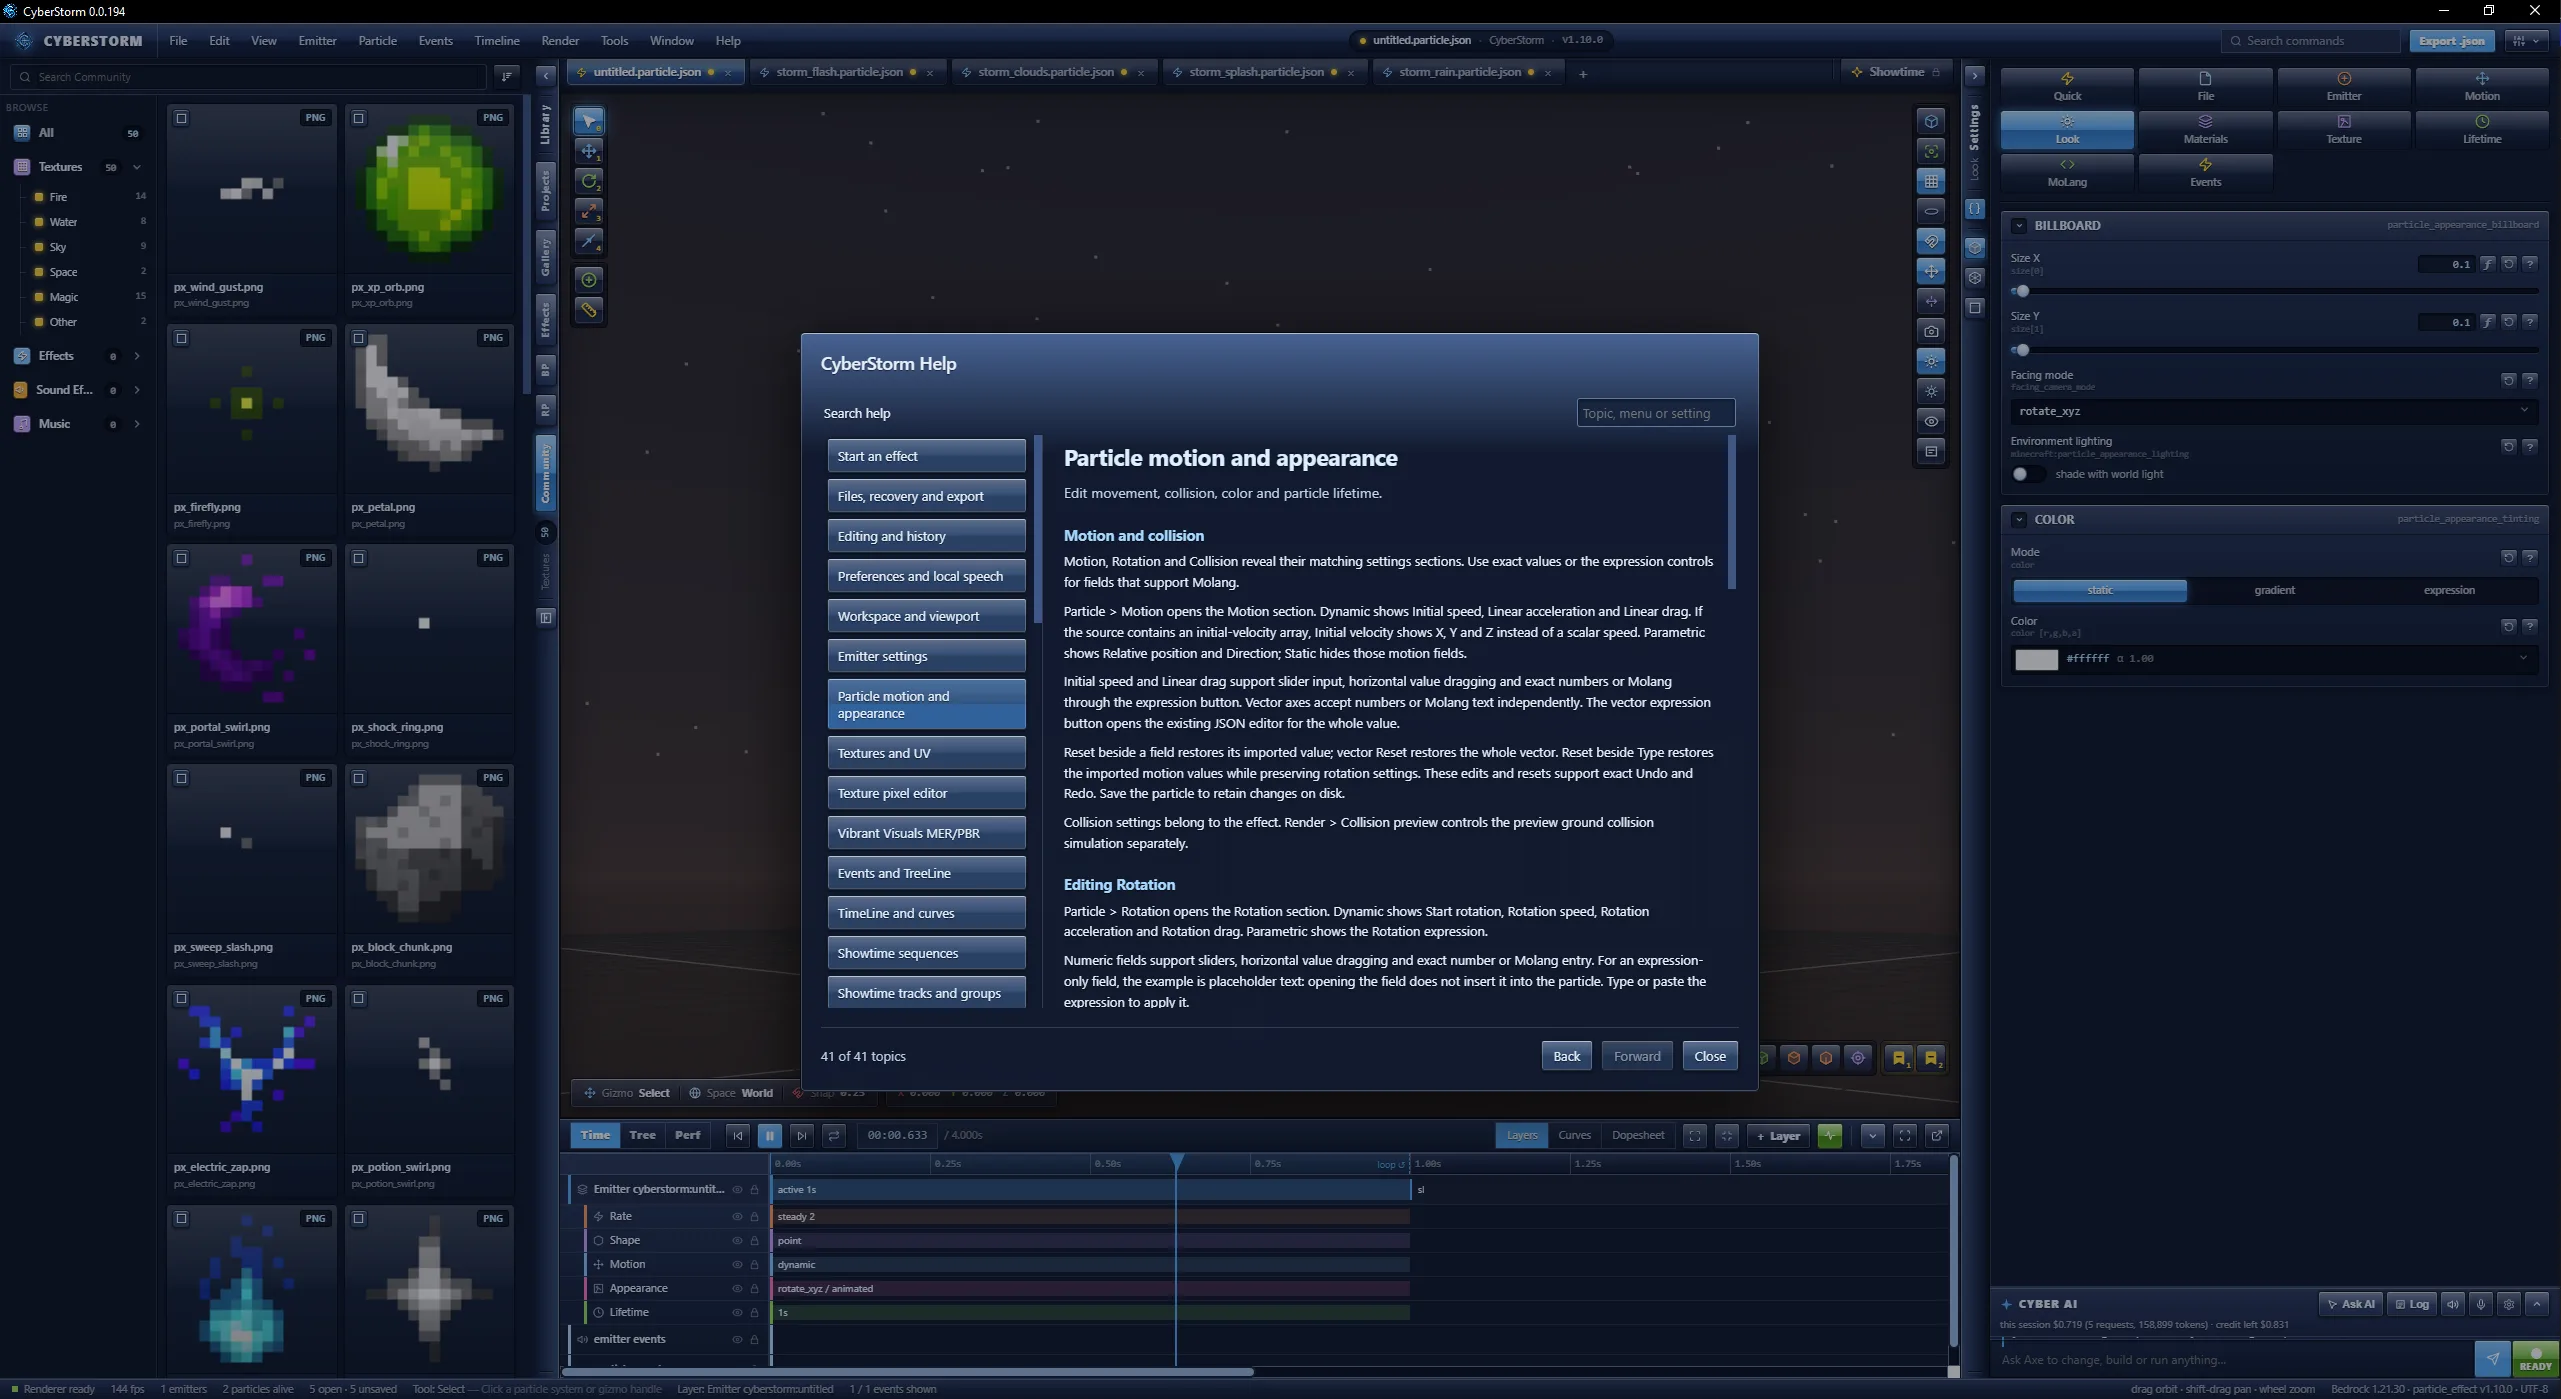Open the Cyber AI settings gear
Screen dimensions: 2561x1399
pyautogui.click(x=2508, y=1304)
